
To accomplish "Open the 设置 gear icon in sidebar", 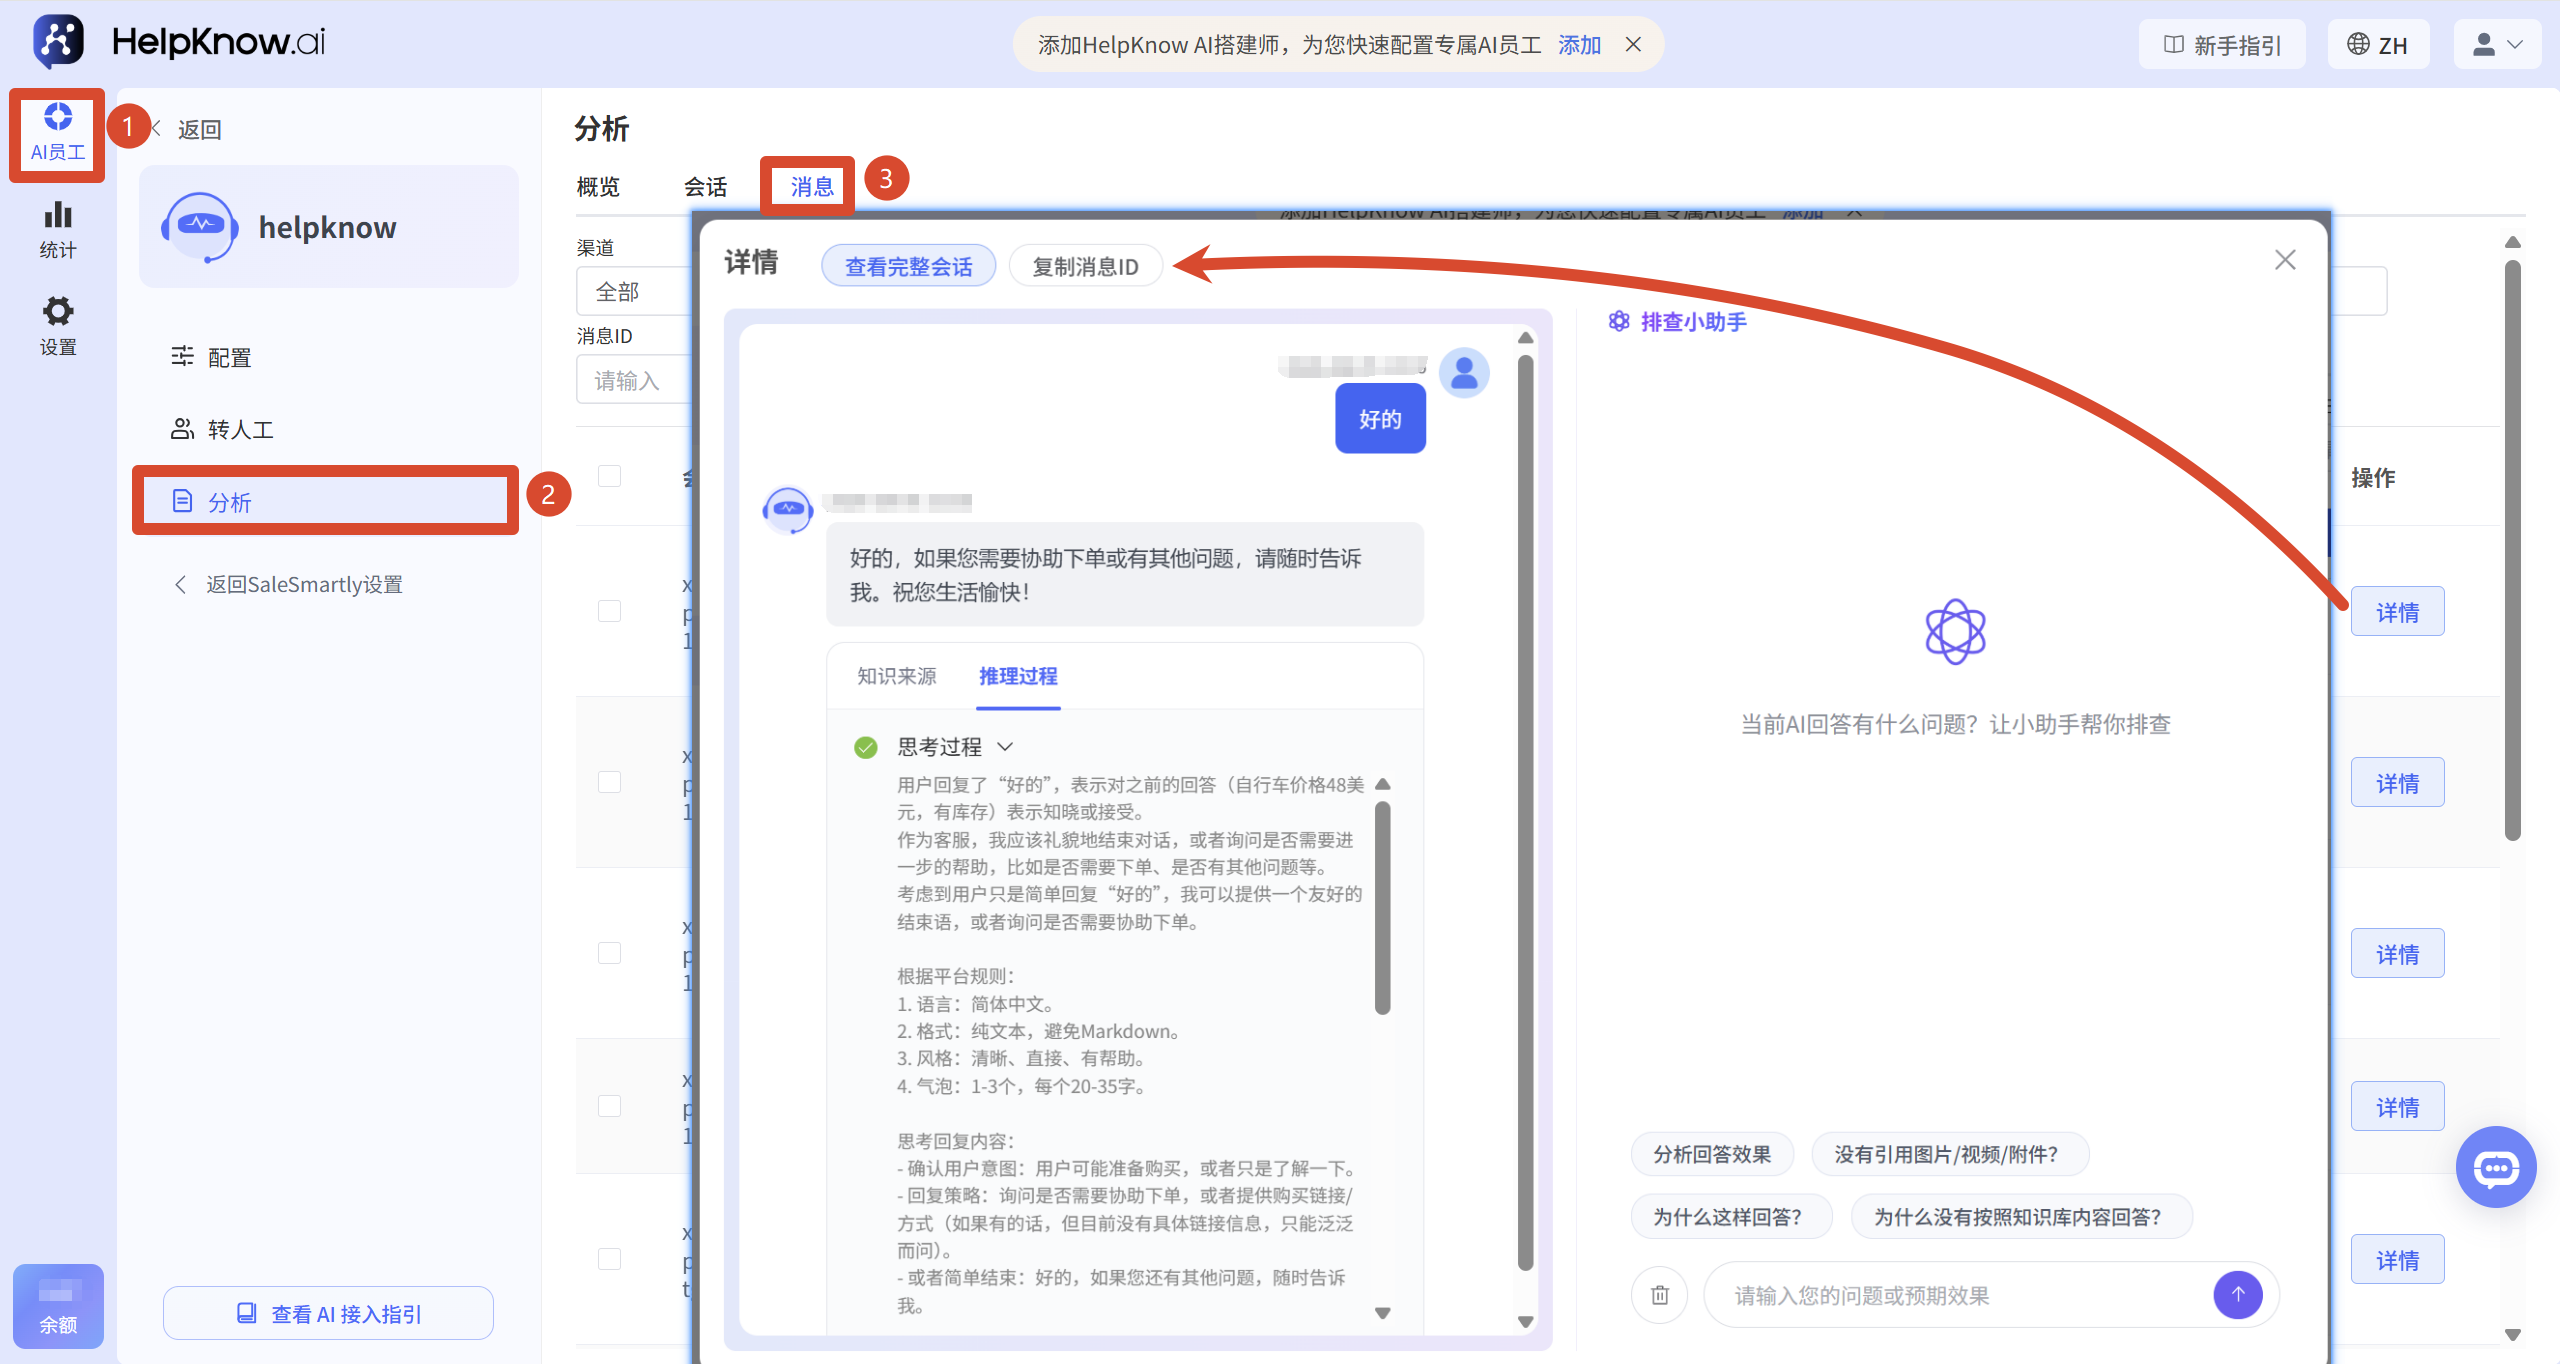I will point(57,327).
